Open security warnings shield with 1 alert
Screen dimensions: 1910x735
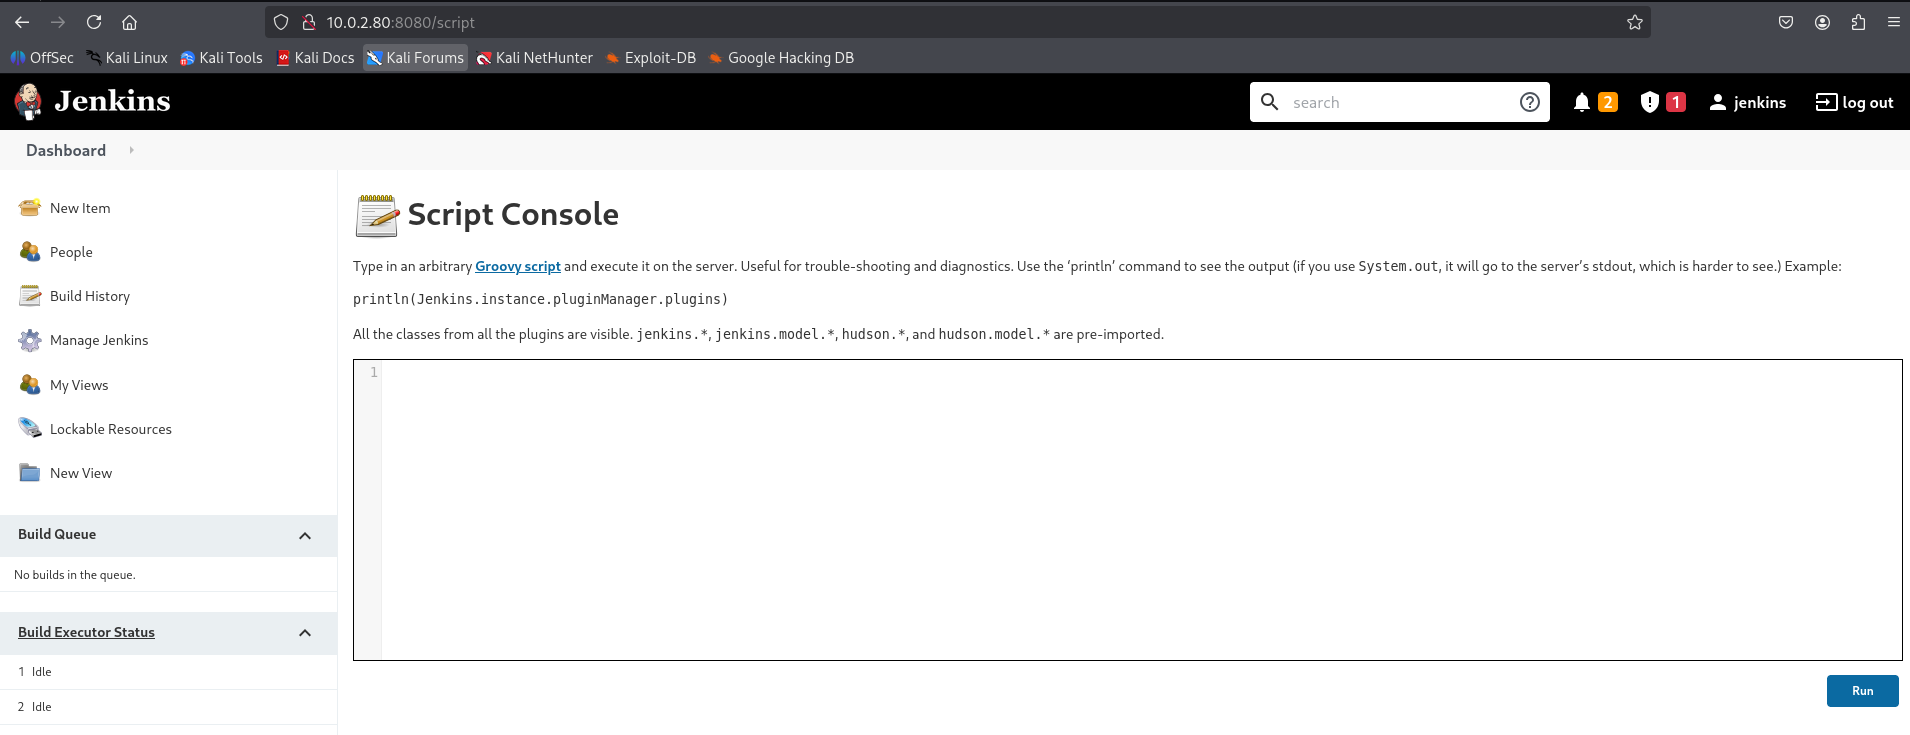pyautogui.click(x=1663, y=102)
